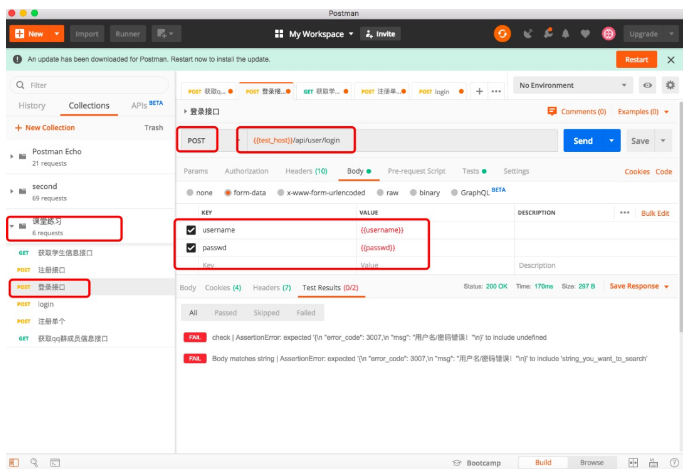Select the binary body radio option

pos(413,192)
